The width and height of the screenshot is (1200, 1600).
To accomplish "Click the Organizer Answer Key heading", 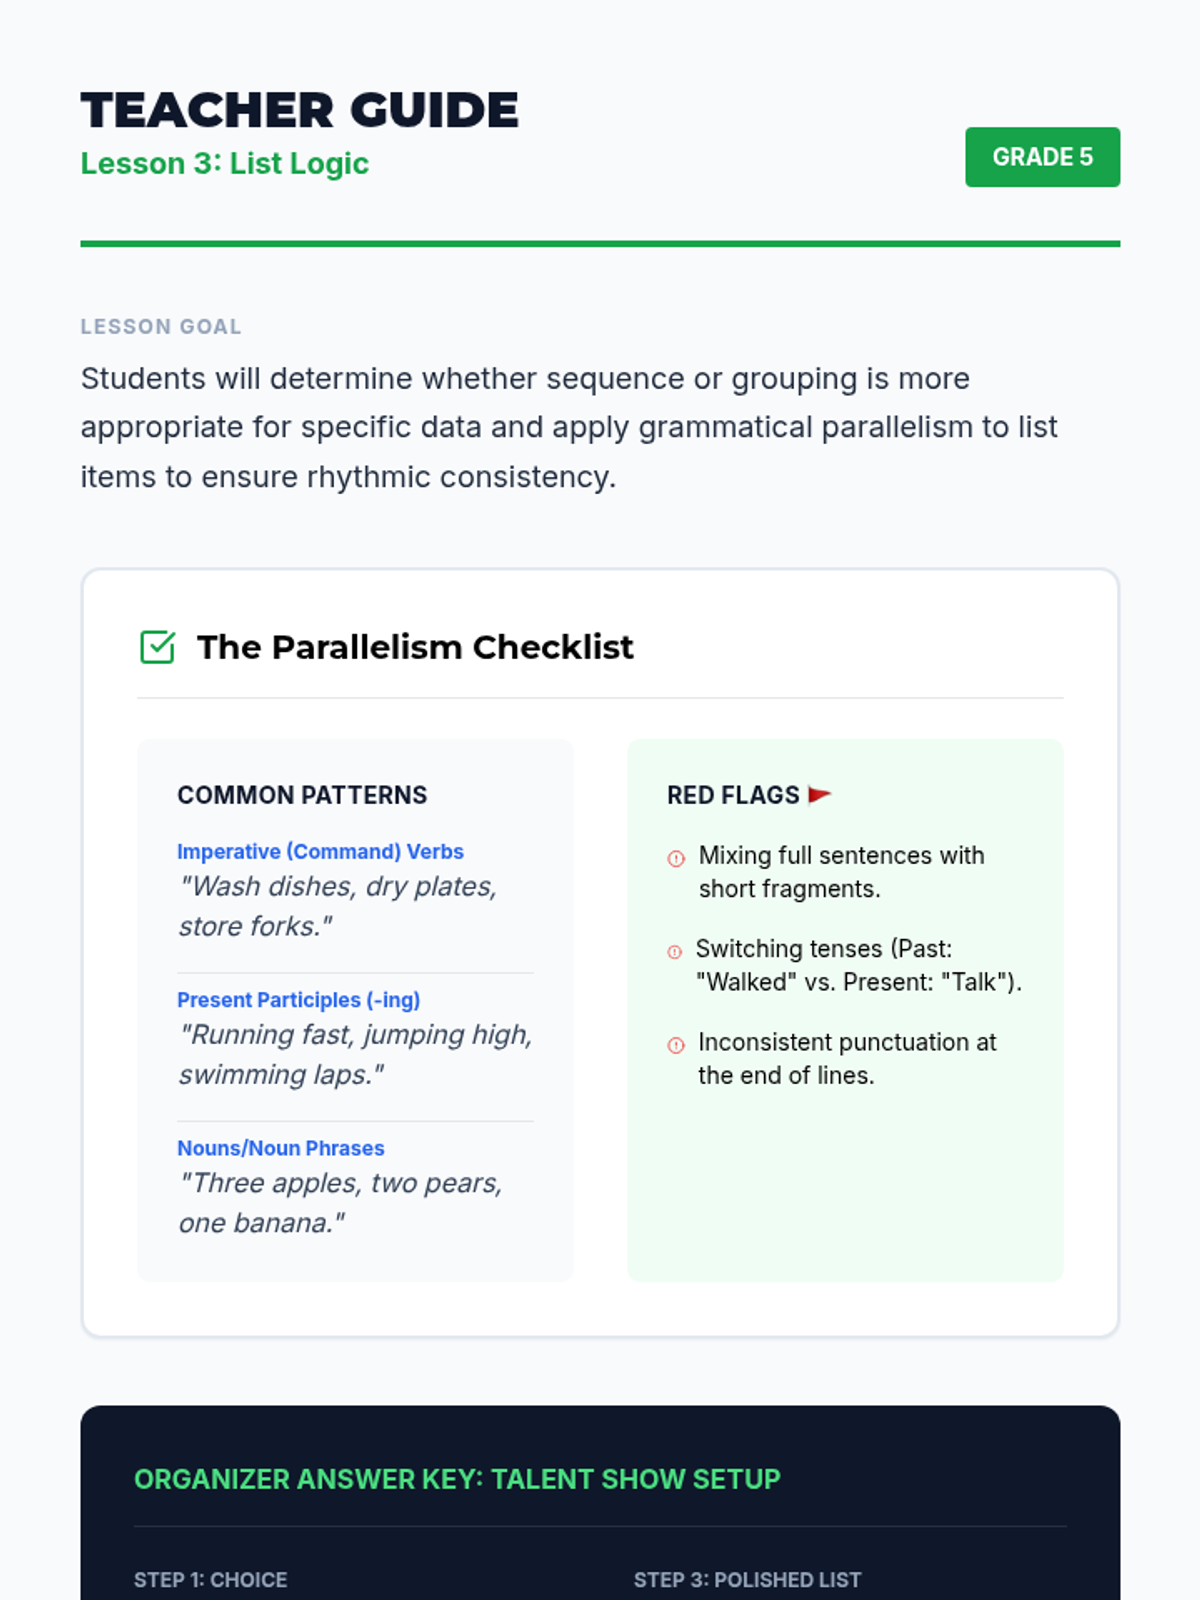I will pos(457,1479).
